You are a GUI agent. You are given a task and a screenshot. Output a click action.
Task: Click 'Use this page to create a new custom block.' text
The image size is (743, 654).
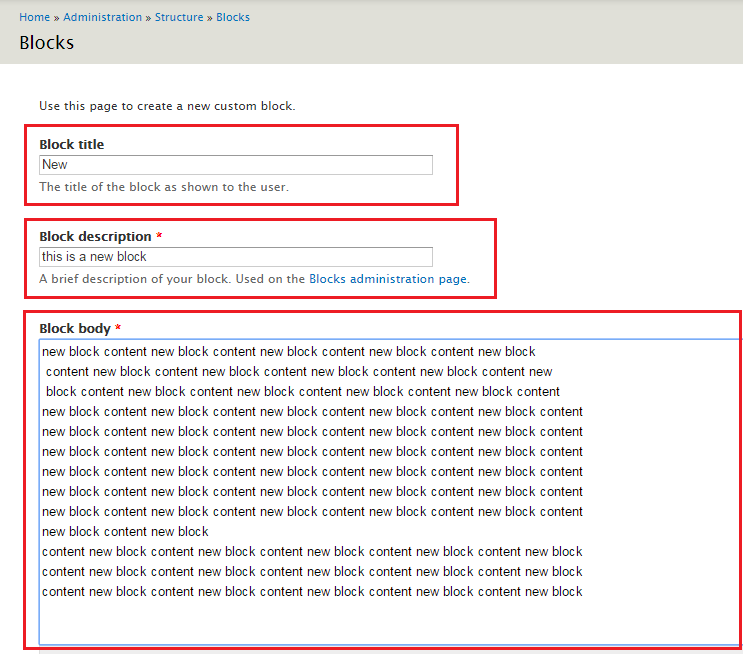point(167,106)
